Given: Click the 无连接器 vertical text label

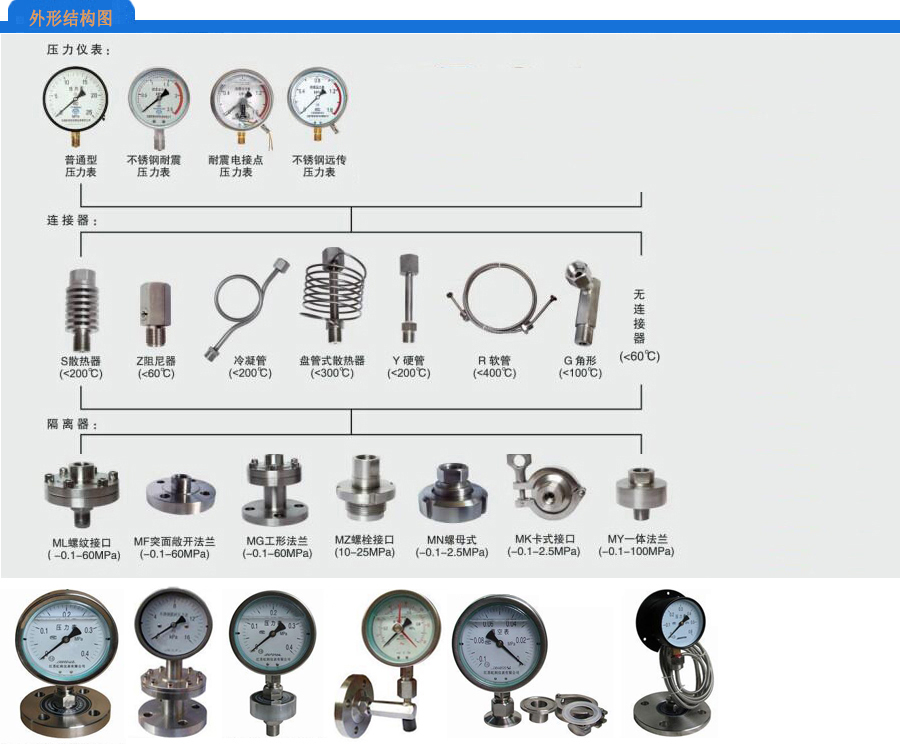Looking at the screenshot, I should [x=639, y=316].
